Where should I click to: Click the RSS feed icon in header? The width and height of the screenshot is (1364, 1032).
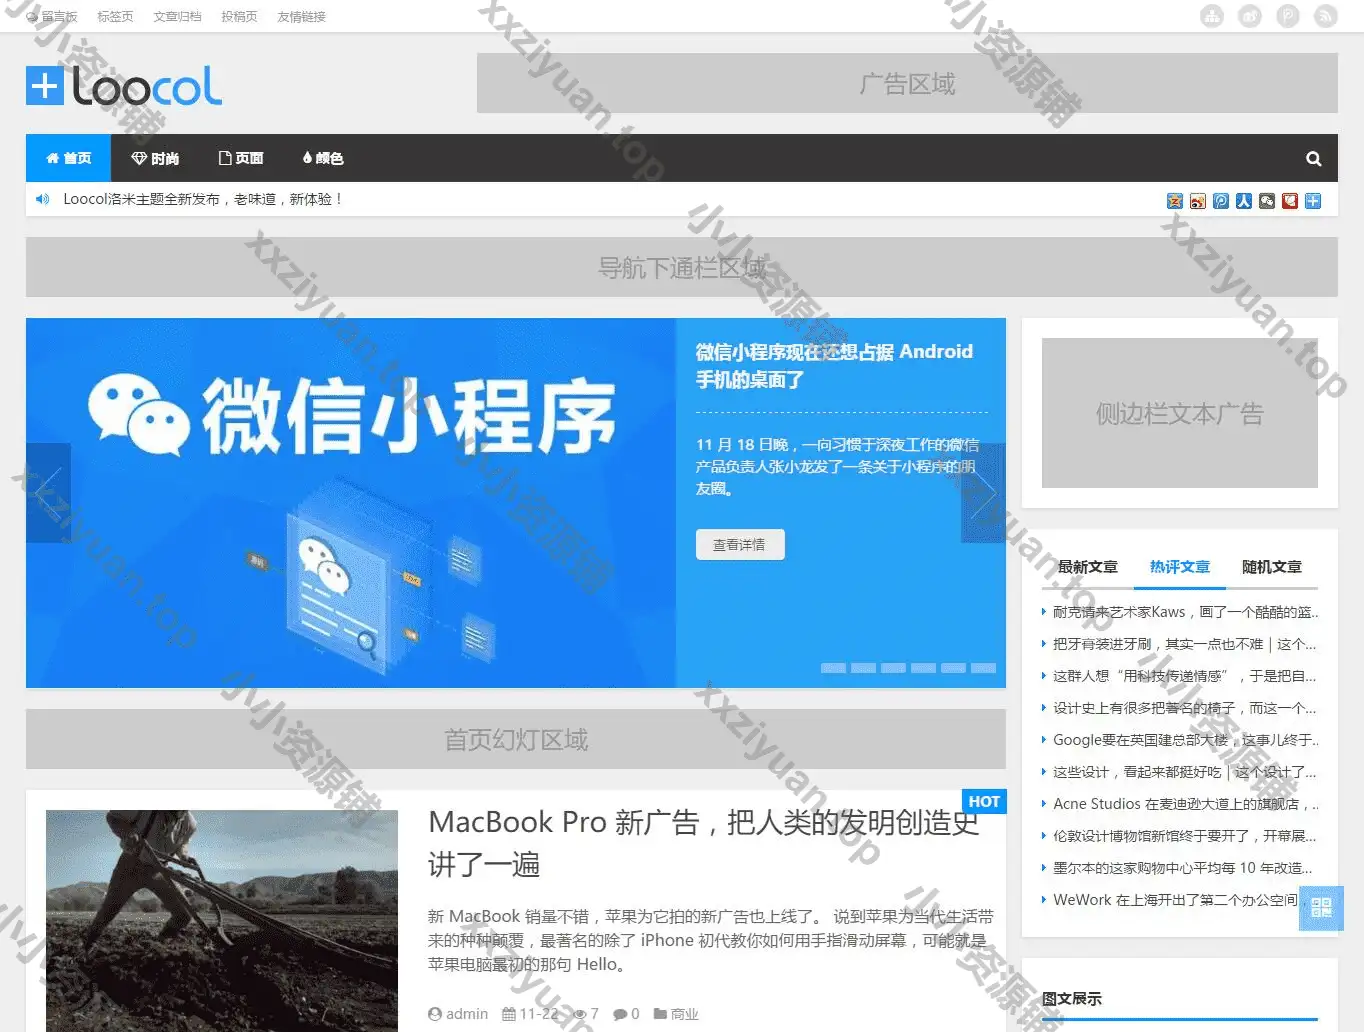(1326, 16)
